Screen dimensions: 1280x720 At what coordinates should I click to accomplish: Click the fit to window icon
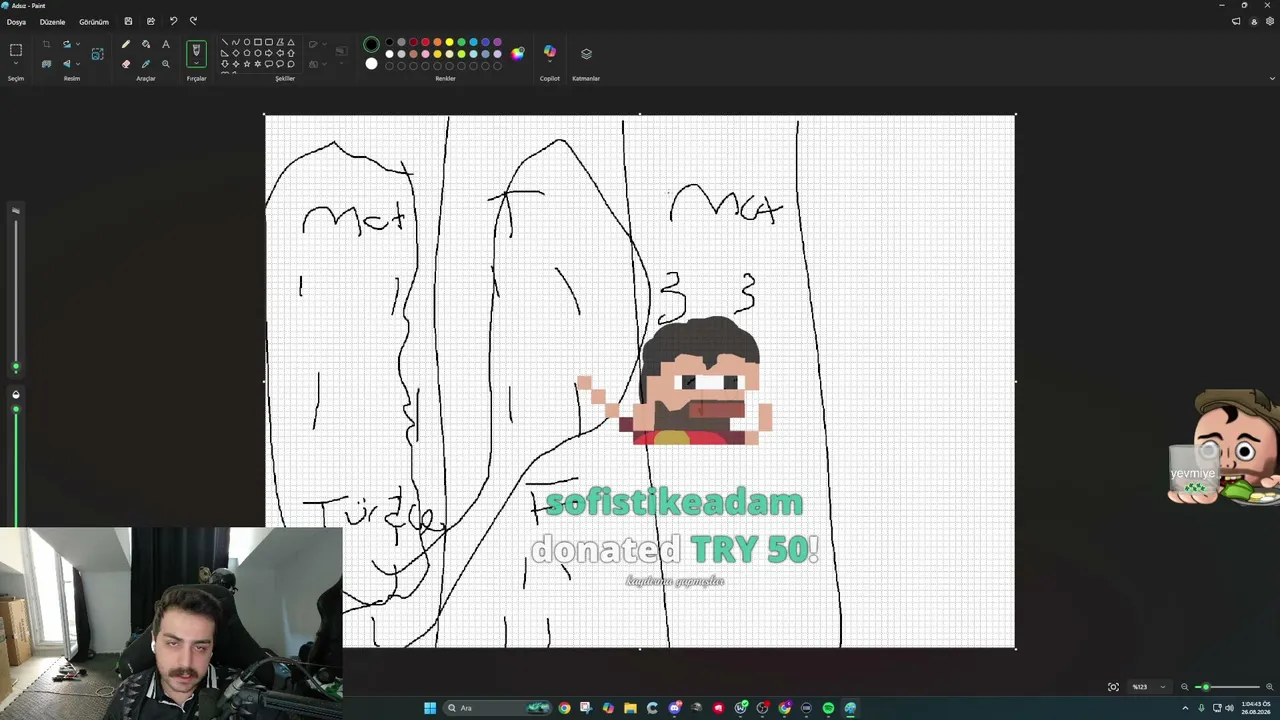1113,687
